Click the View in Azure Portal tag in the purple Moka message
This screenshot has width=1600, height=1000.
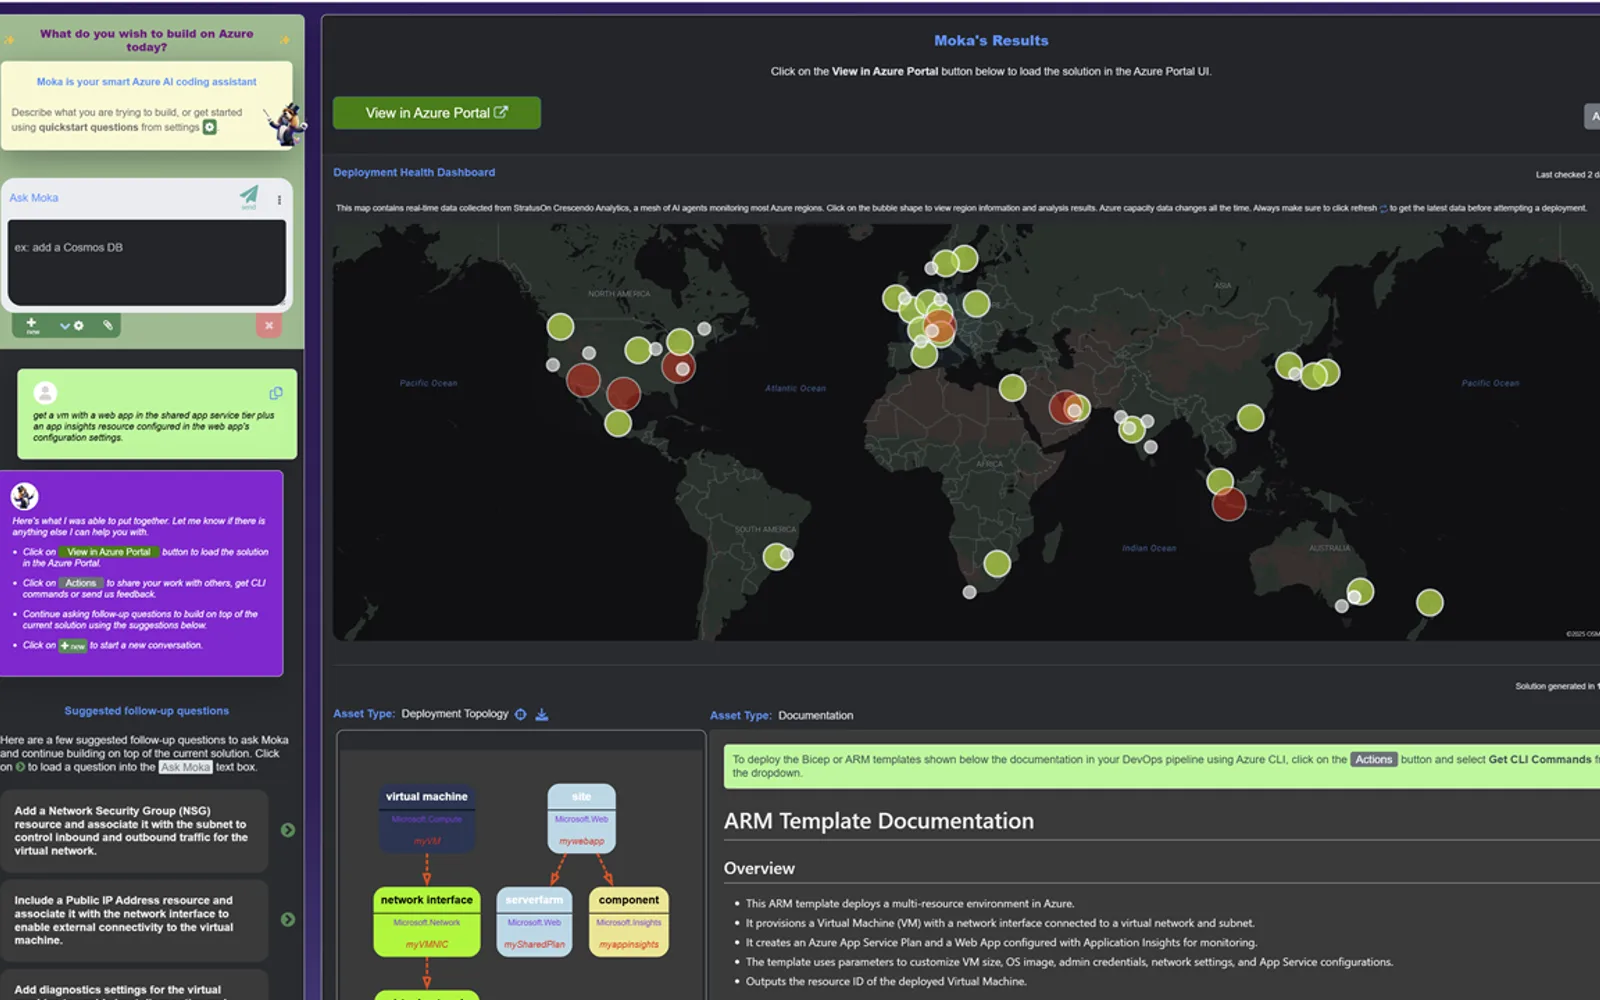point(109,552)
